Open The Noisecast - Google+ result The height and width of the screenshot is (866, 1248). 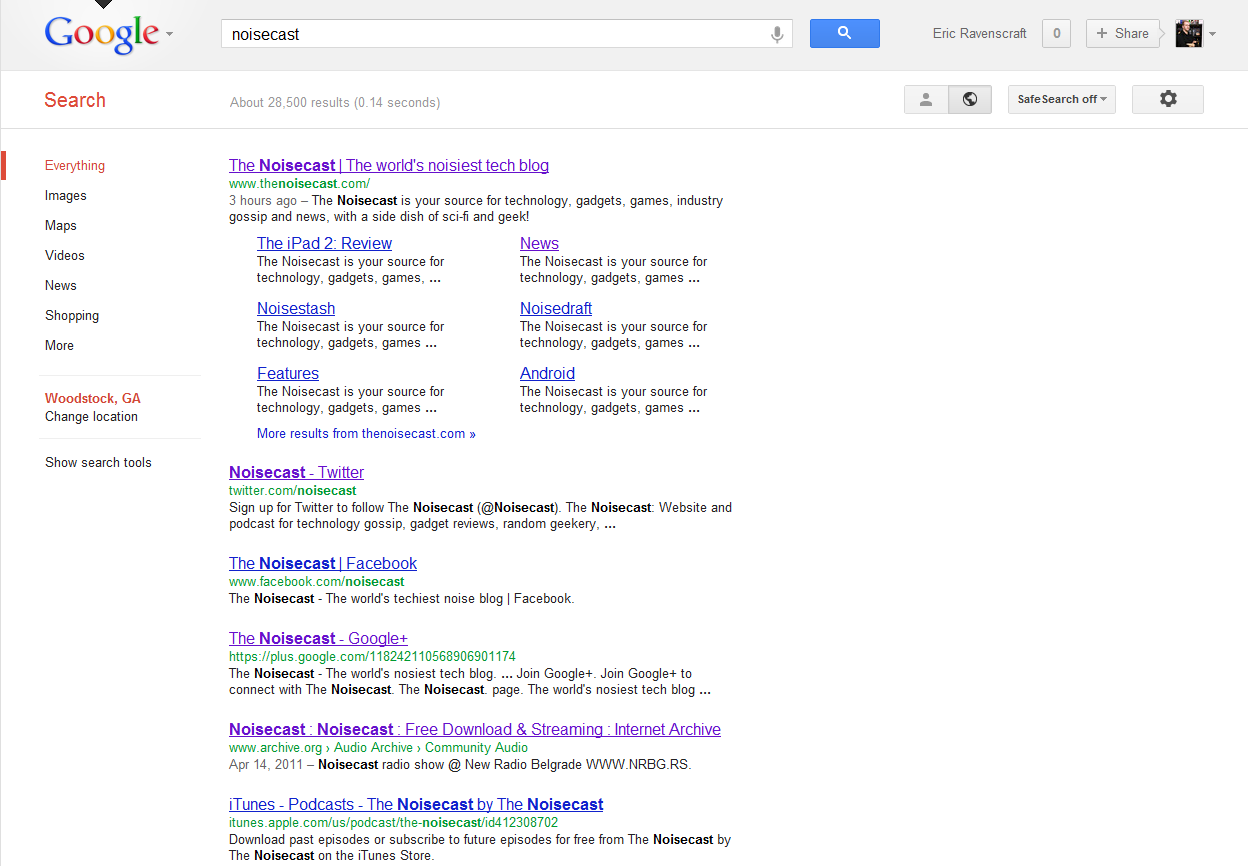[318, 639]
